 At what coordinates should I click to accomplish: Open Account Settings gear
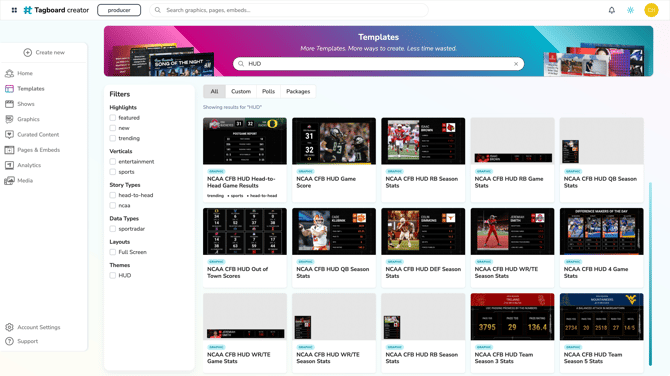point(9,327)
